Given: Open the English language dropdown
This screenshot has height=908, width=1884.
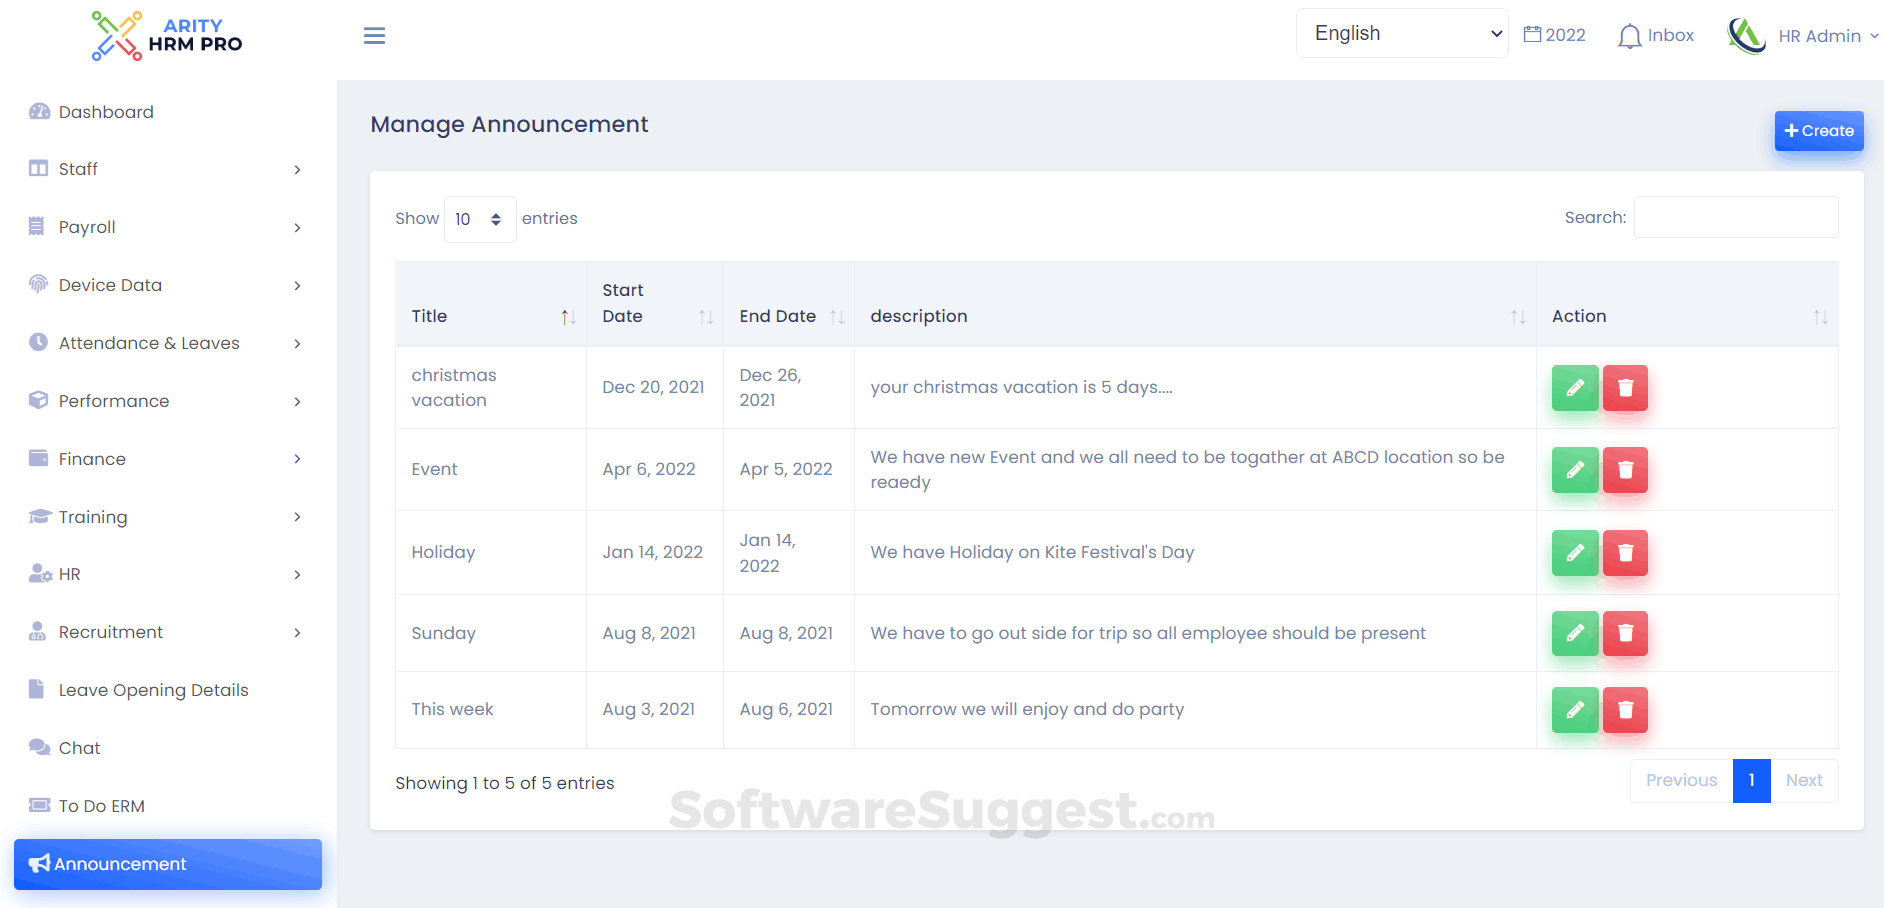Looking at the screenshot, I should 1401,32.
